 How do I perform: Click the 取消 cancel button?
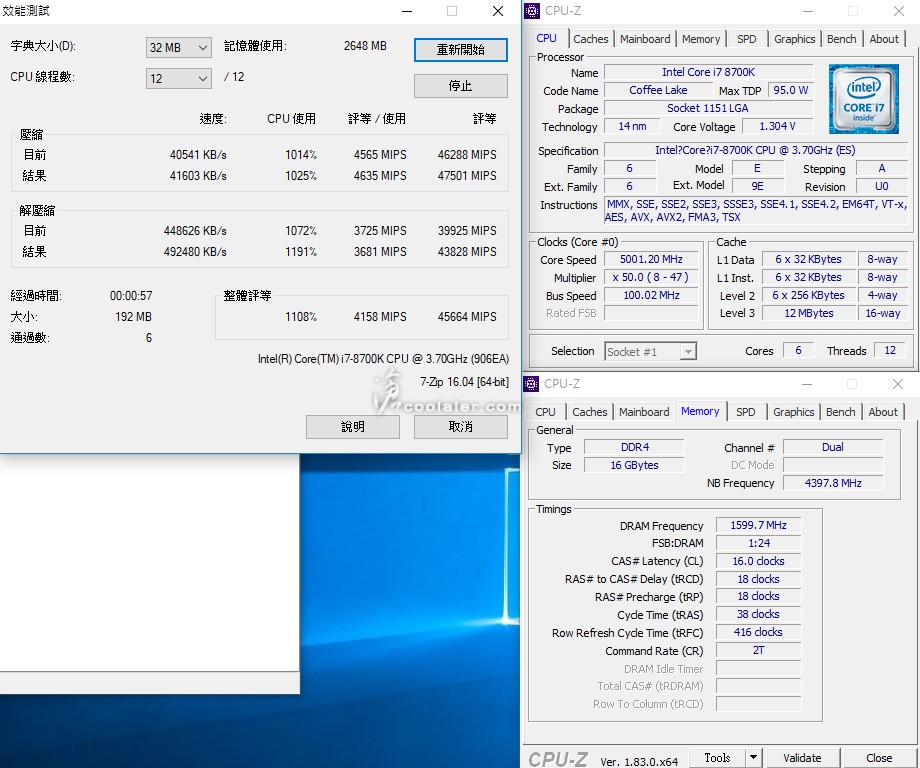click(461, 427)
